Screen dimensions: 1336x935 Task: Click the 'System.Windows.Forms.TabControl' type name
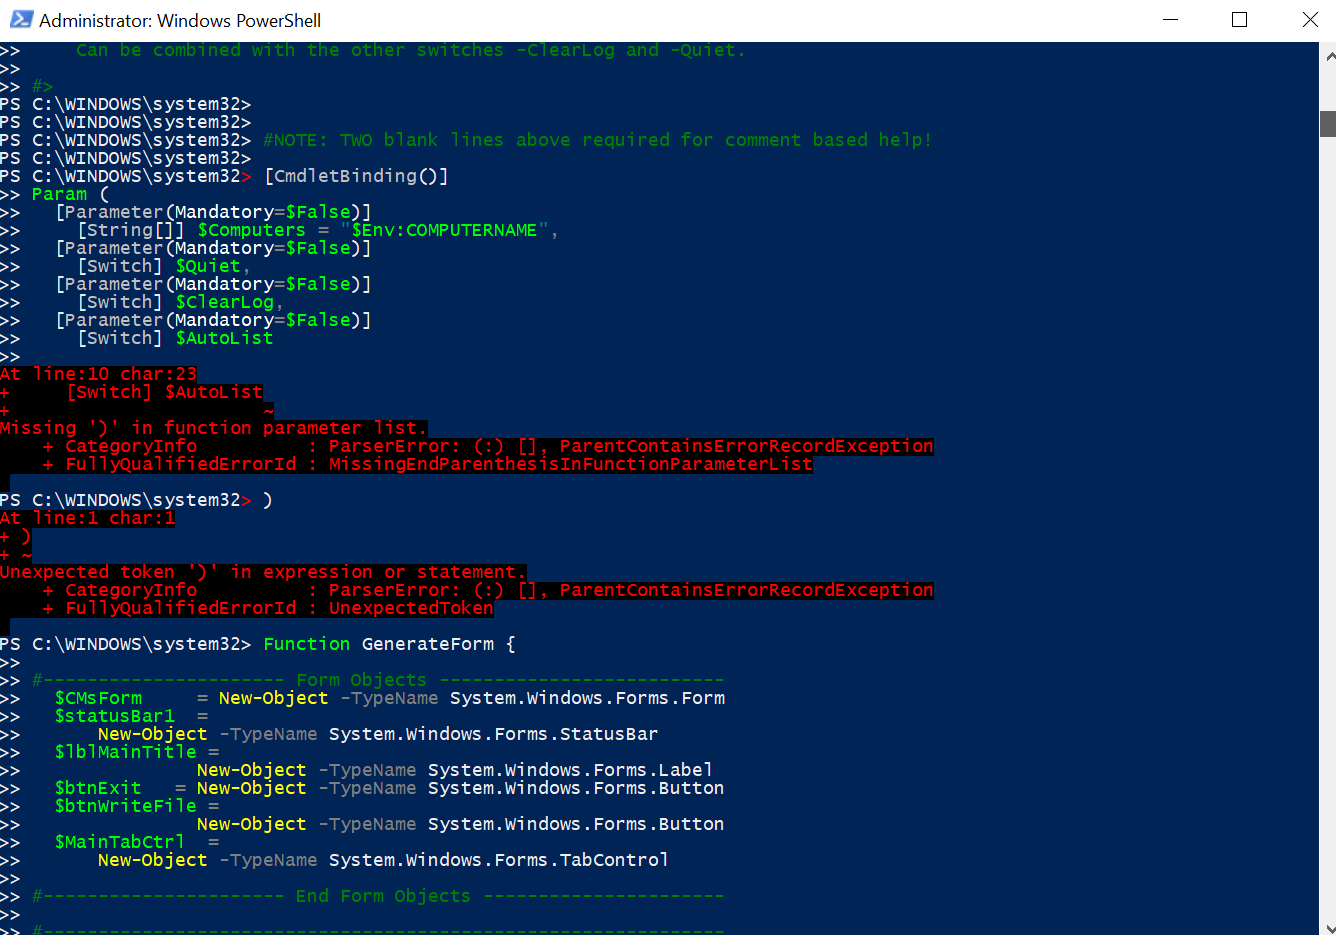pos(498,860)
